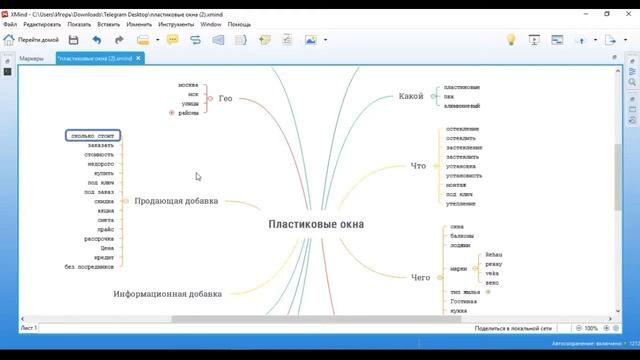Switch to the Маркеры tab
The width and height of the screenshot is (640, 360).
tap(31, 59)
